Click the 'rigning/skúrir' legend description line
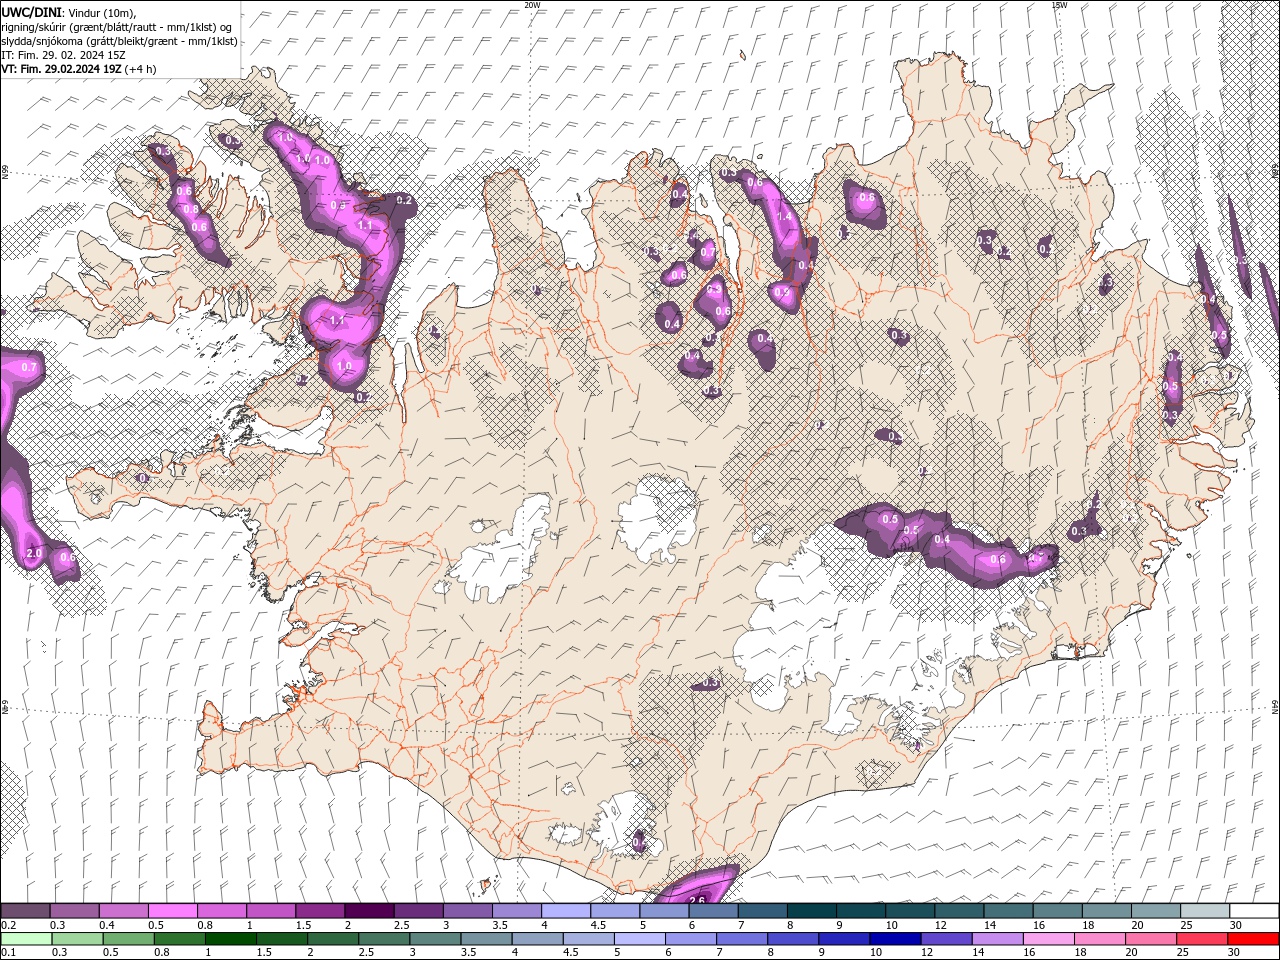The width and height of the screenshot is (1280, 960). tap(116, 27)
